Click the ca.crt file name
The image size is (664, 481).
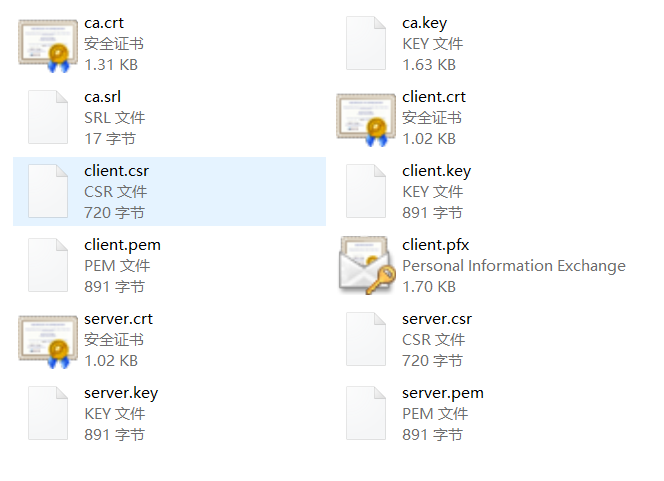104,22
